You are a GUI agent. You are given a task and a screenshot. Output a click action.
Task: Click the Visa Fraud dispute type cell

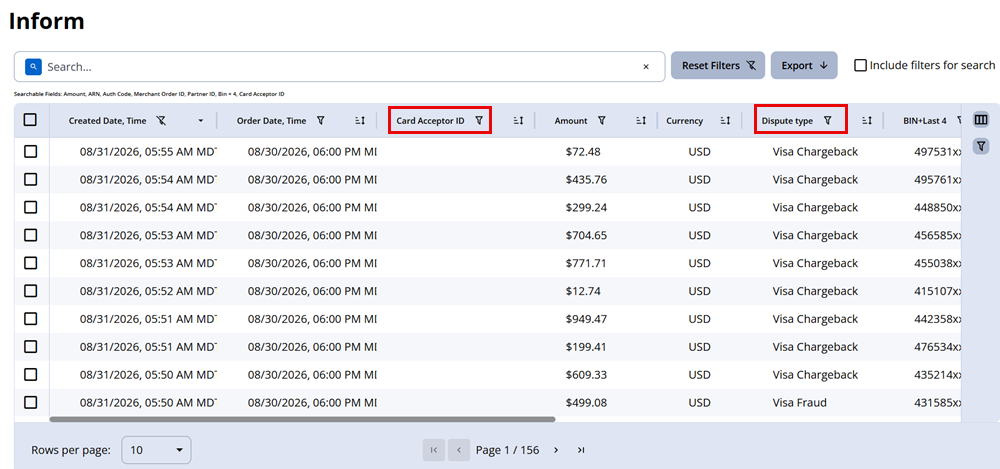tap(799, 403)
